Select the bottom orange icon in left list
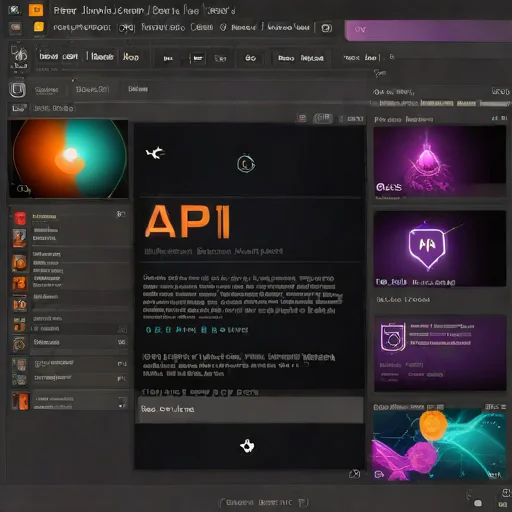Screen dimensions: 512x512 click(x=20, y=401)
